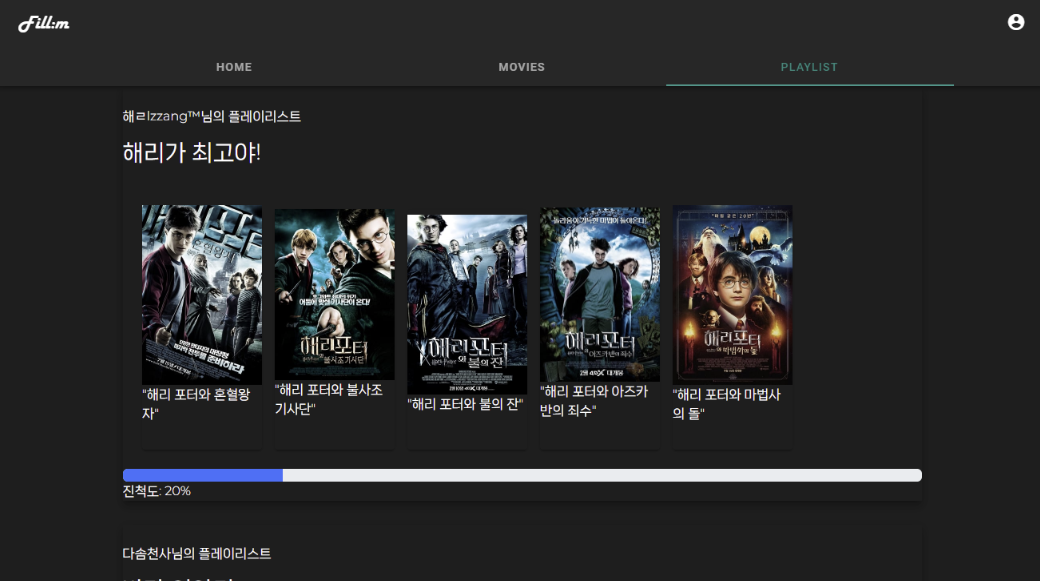Click the Fill:m logo
The width and height of the screenshot is (1040, 581).
coord(44,24)
